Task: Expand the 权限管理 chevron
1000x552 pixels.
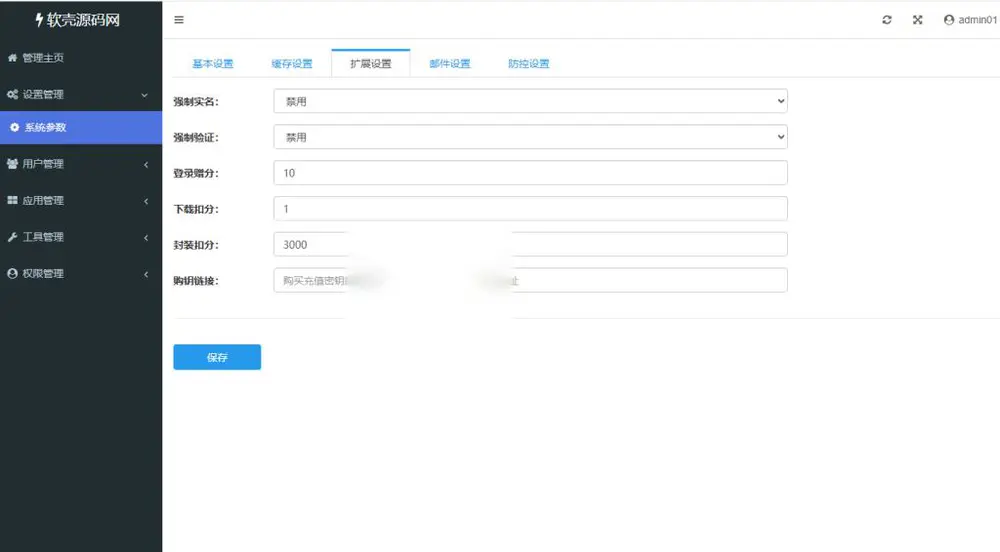Action: (x=145, y=273)
